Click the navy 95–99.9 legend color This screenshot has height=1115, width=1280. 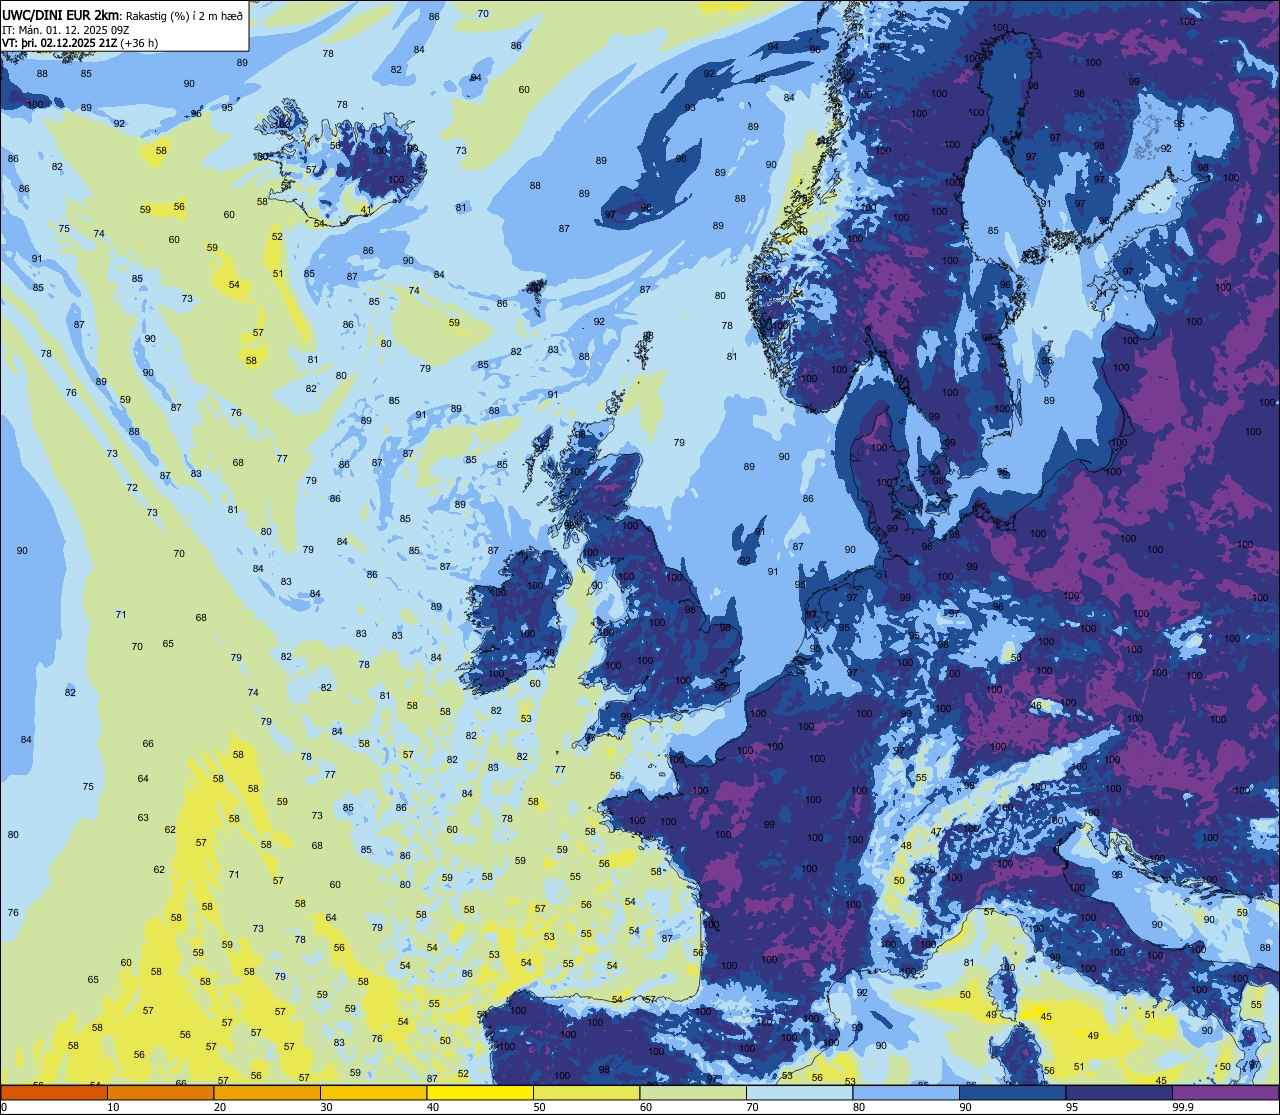click(x=1119, y=1092)
